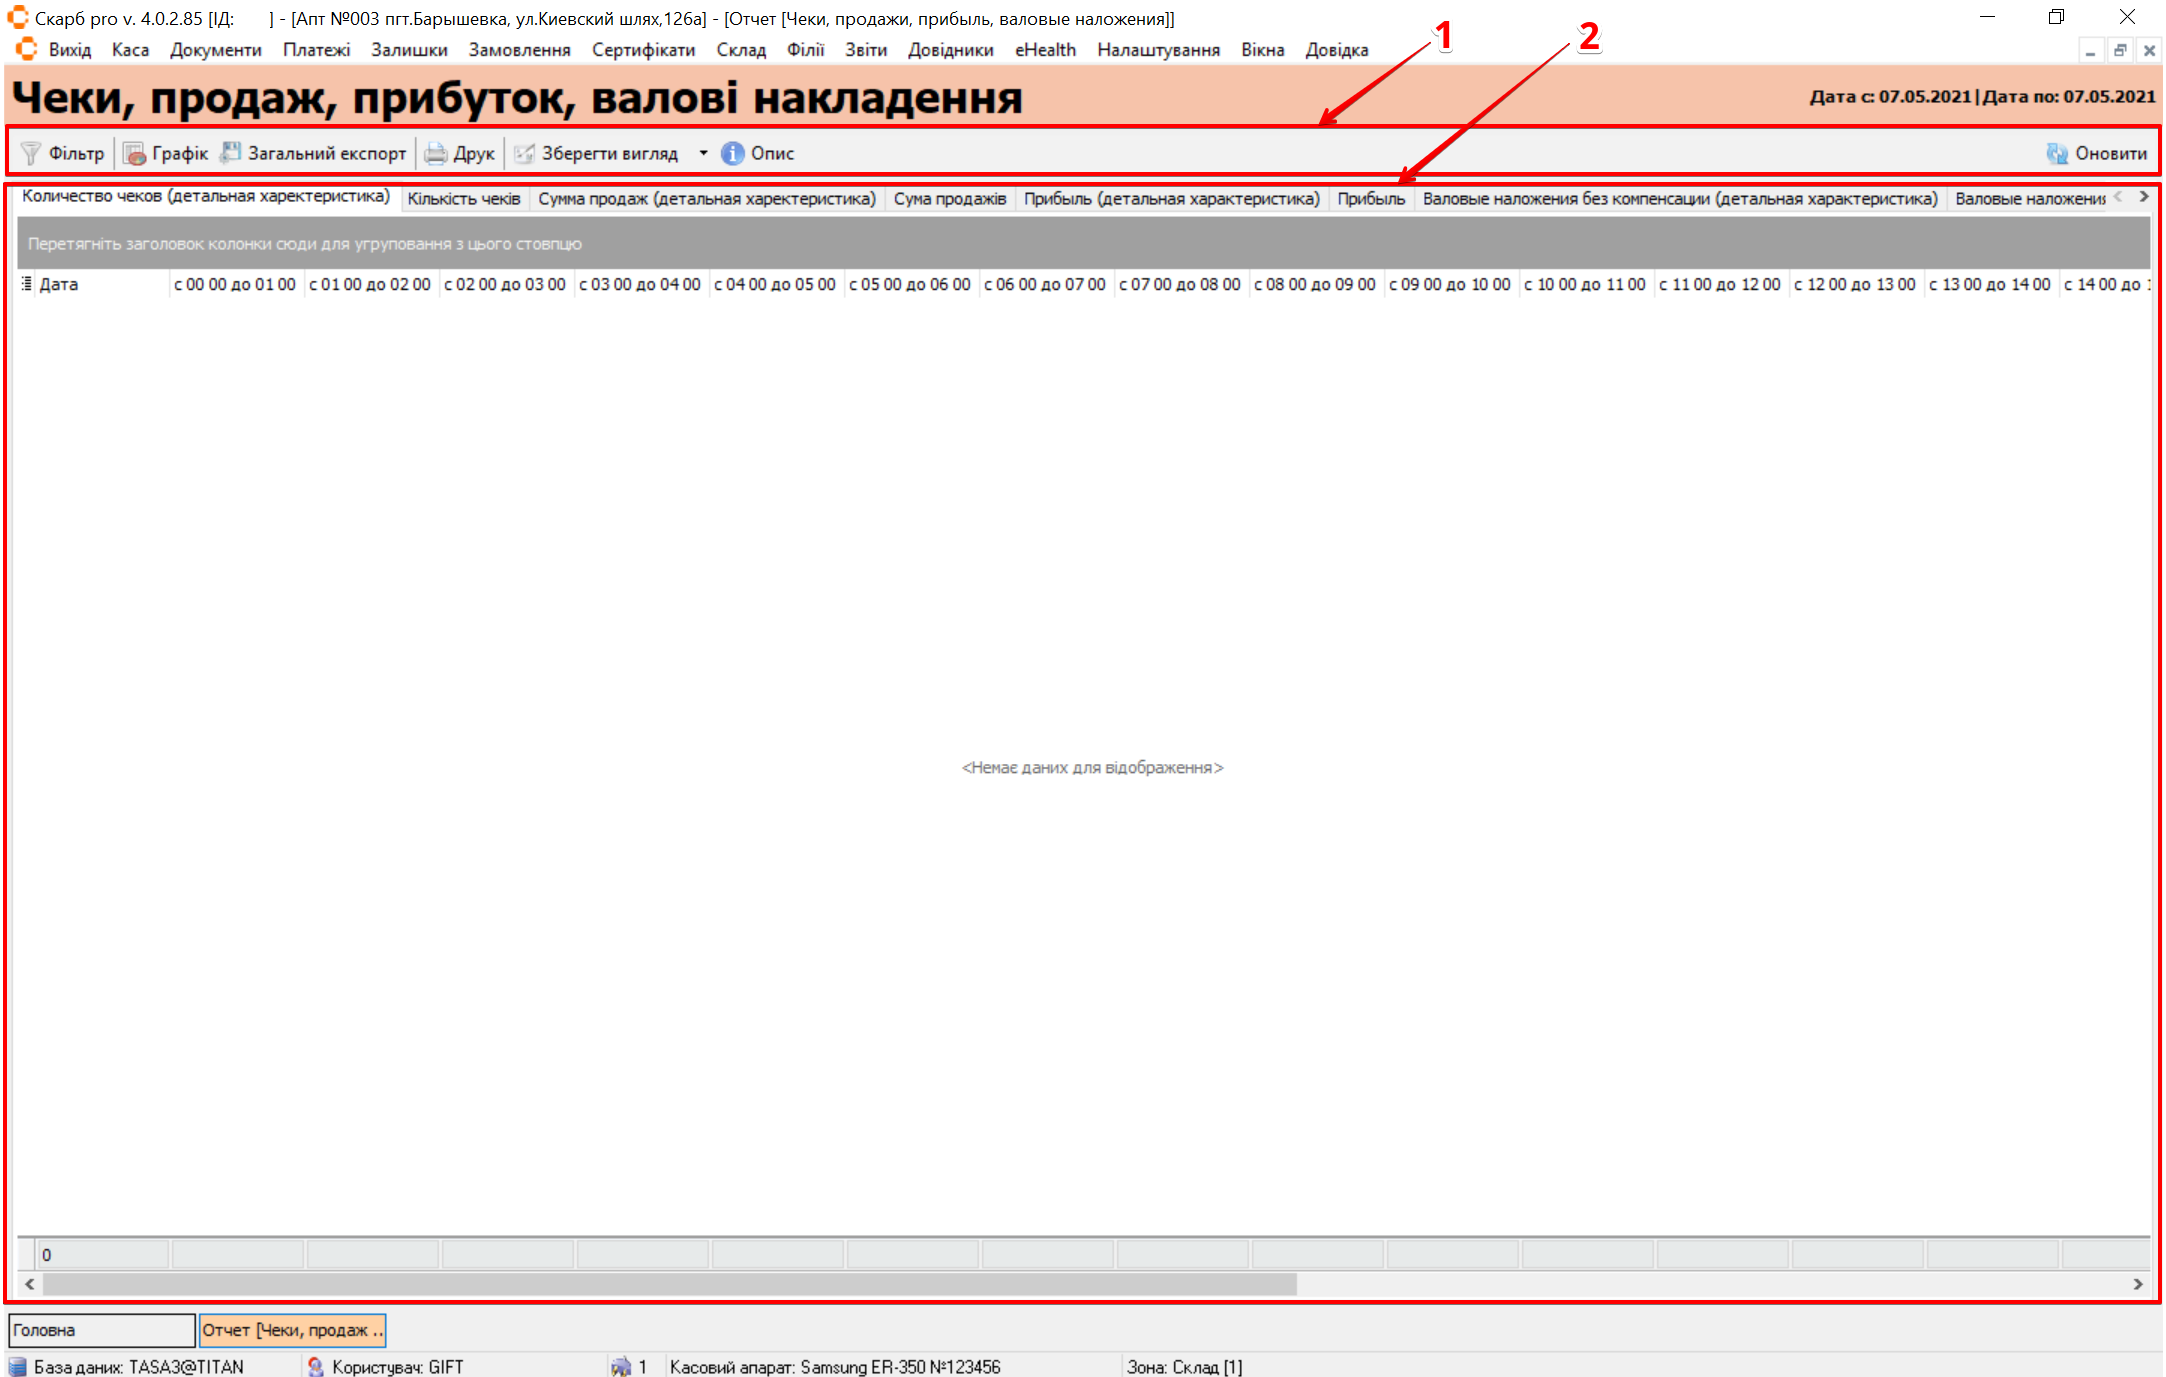Click Дата column header
Viewport: 2166px width, 1377px height.
(x=100, y=284)
